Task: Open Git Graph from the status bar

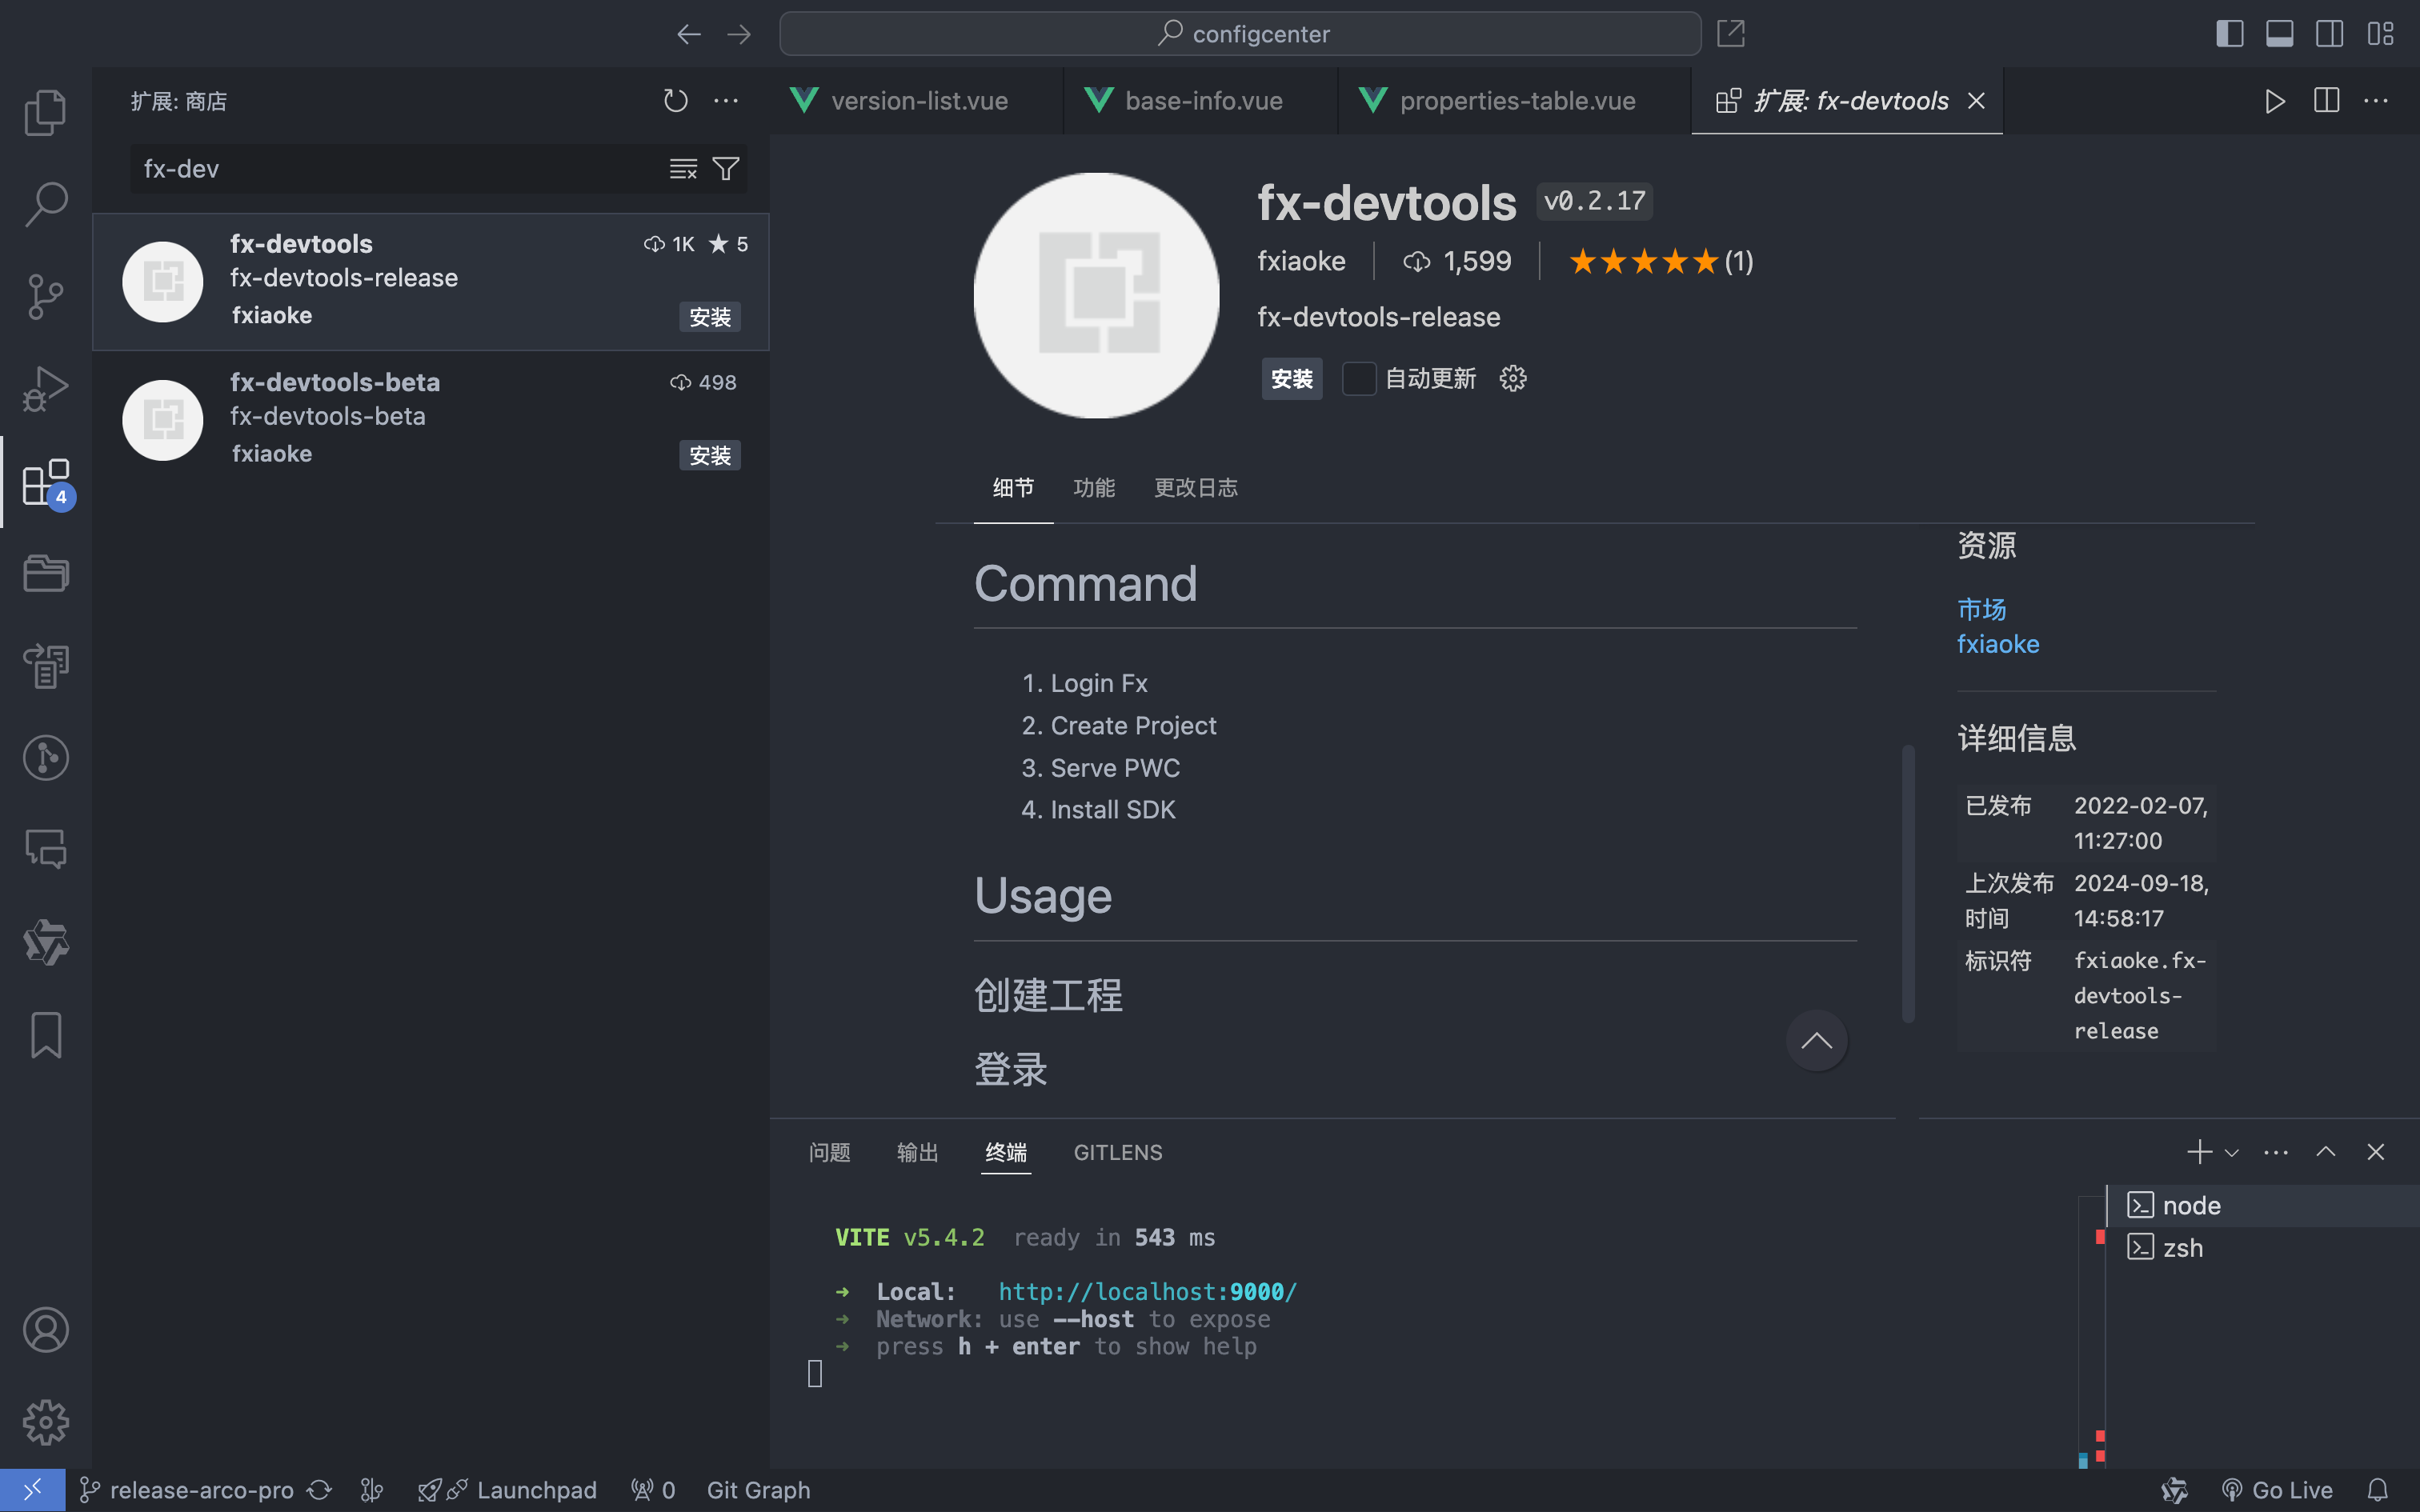Action: point(758,1490)
